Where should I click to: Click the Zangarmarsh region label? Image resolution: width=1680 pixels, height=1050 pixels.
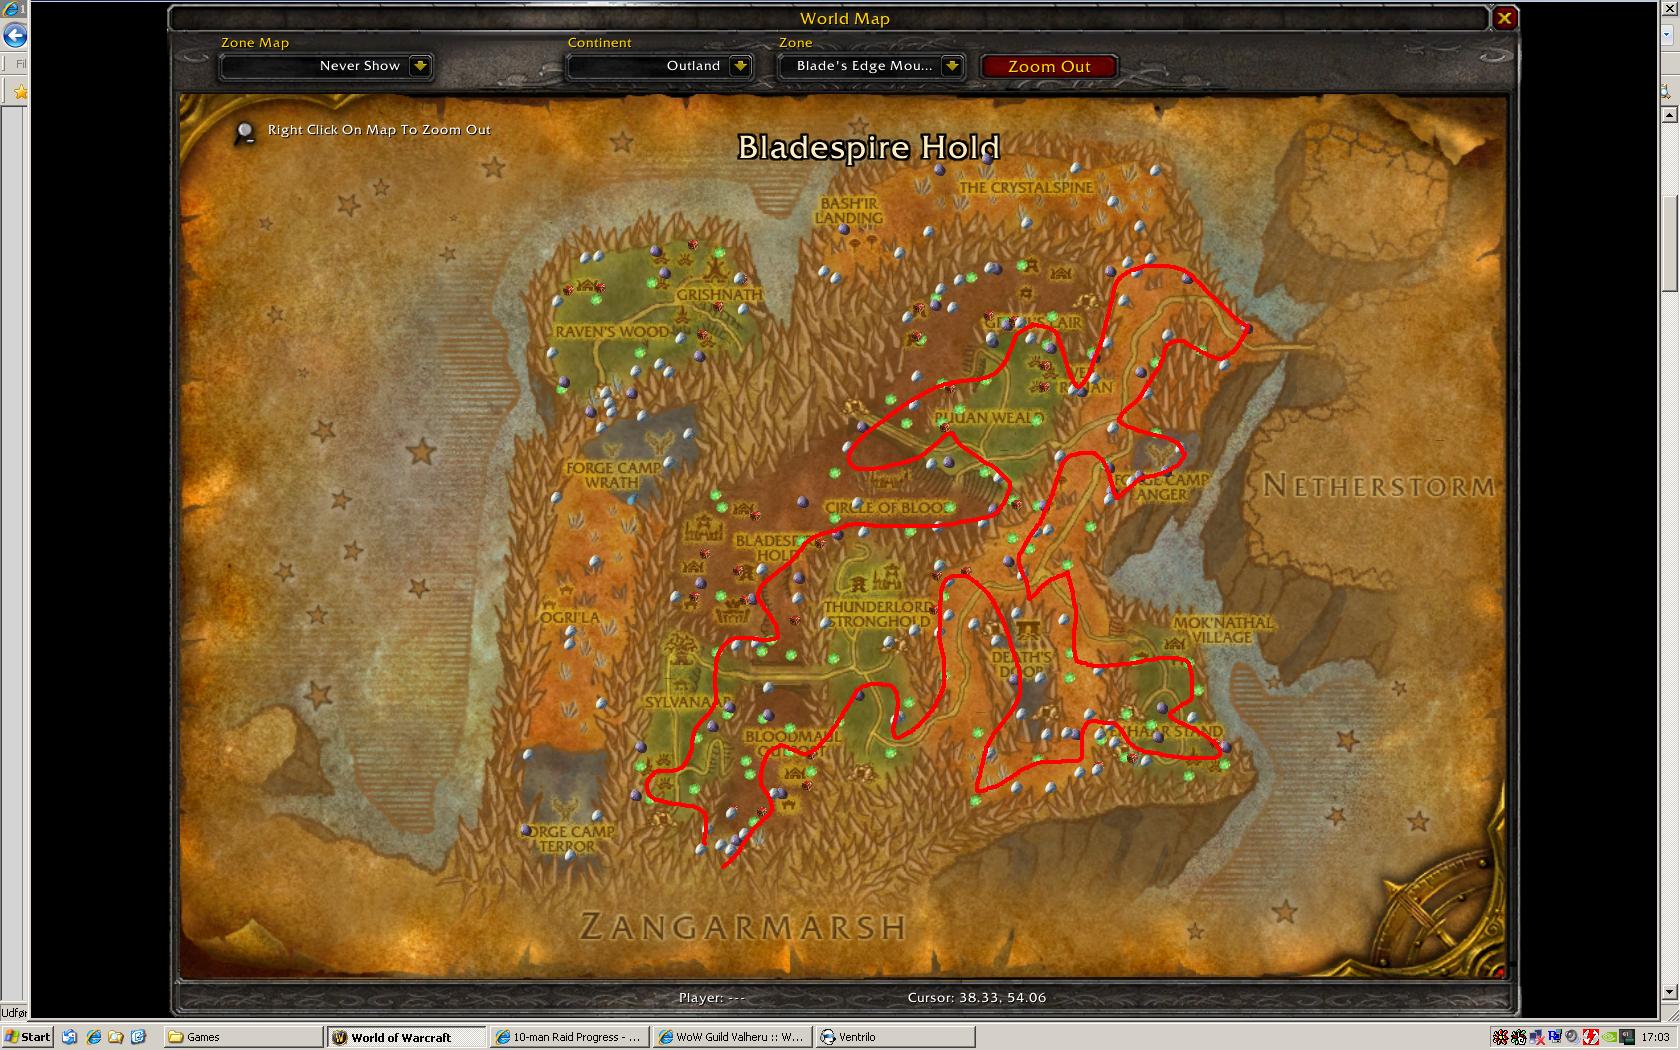pyautogui.click(x=743, y=927)
